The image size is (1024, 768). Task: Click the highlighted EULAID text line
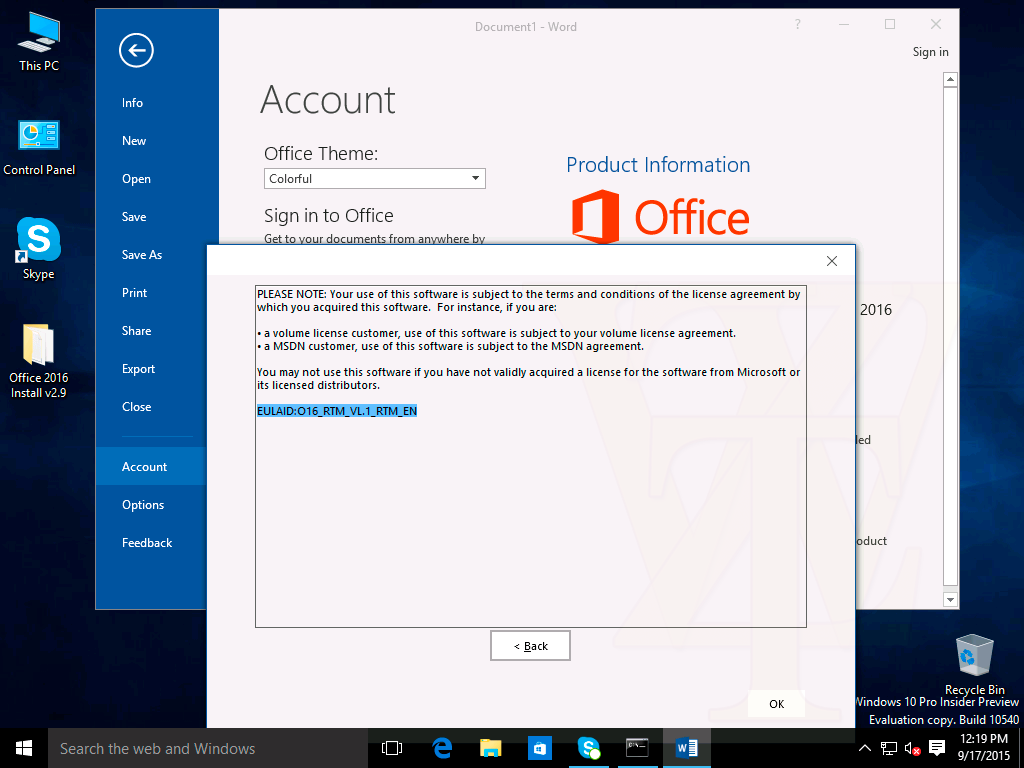coord(337,411)
